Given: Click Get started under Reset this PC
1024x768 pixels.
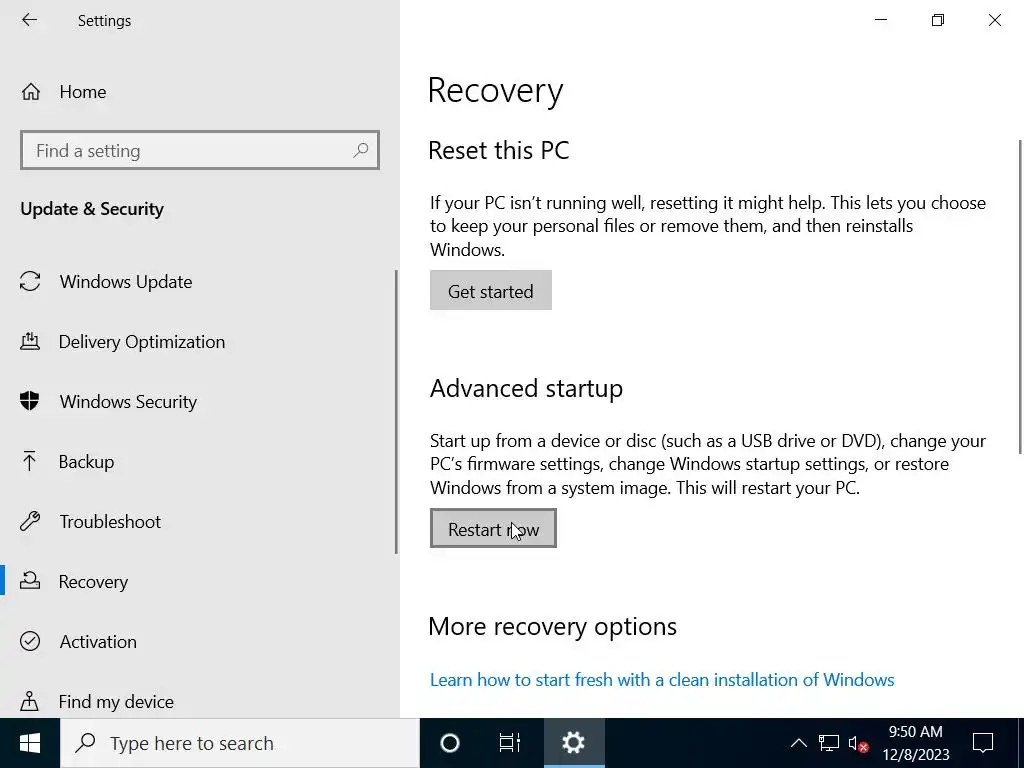Looking at the screenshot, I should point(490,291).
